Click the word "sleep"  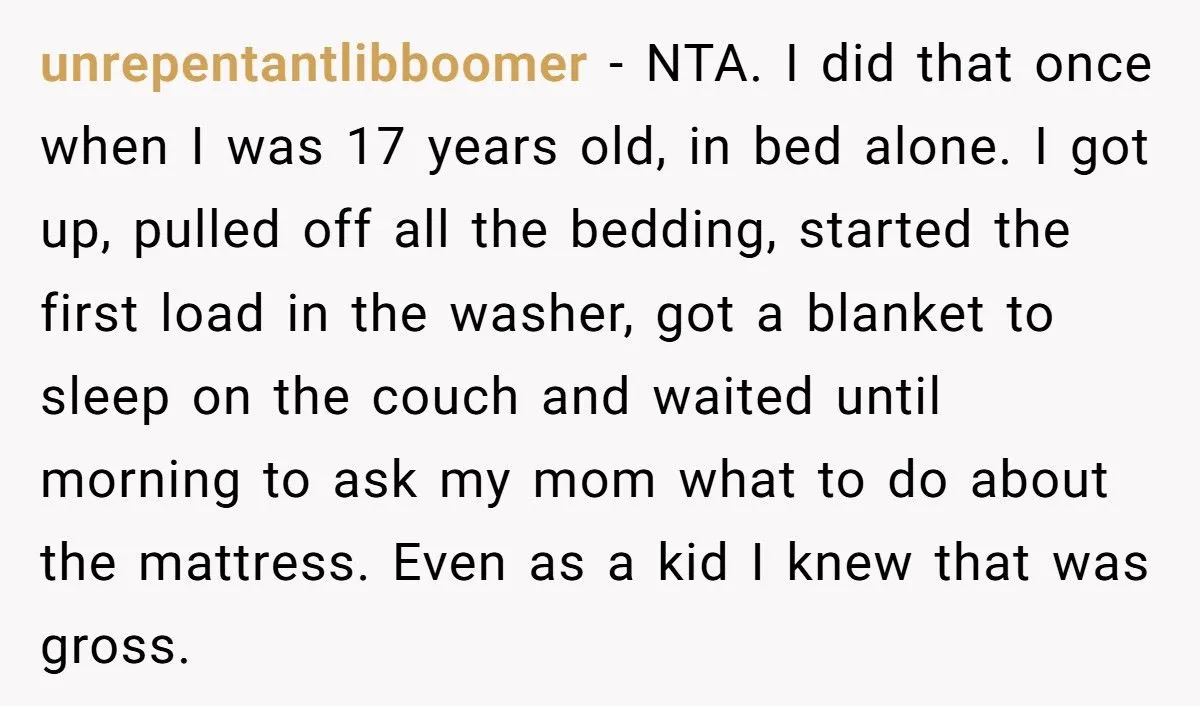pos(105,400)
